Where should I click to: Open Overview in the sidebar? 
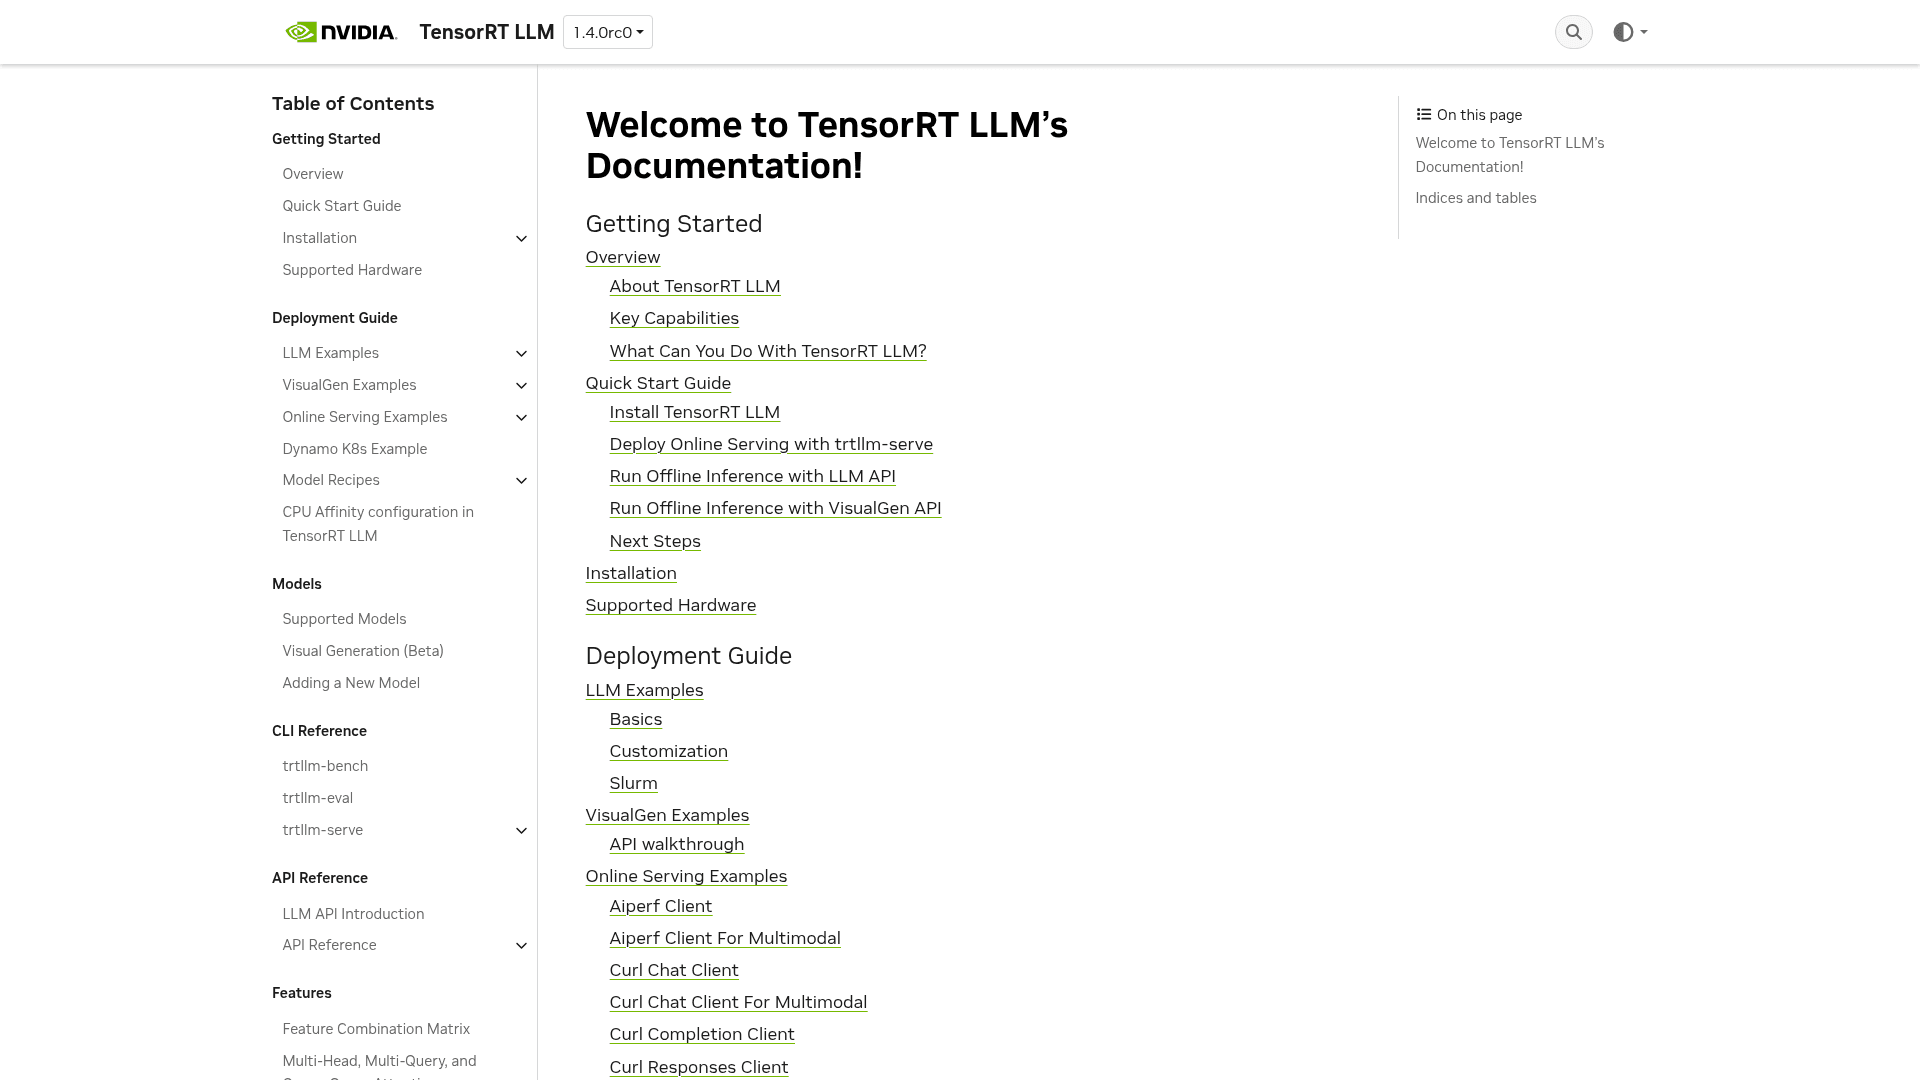(x=312, y=174)
